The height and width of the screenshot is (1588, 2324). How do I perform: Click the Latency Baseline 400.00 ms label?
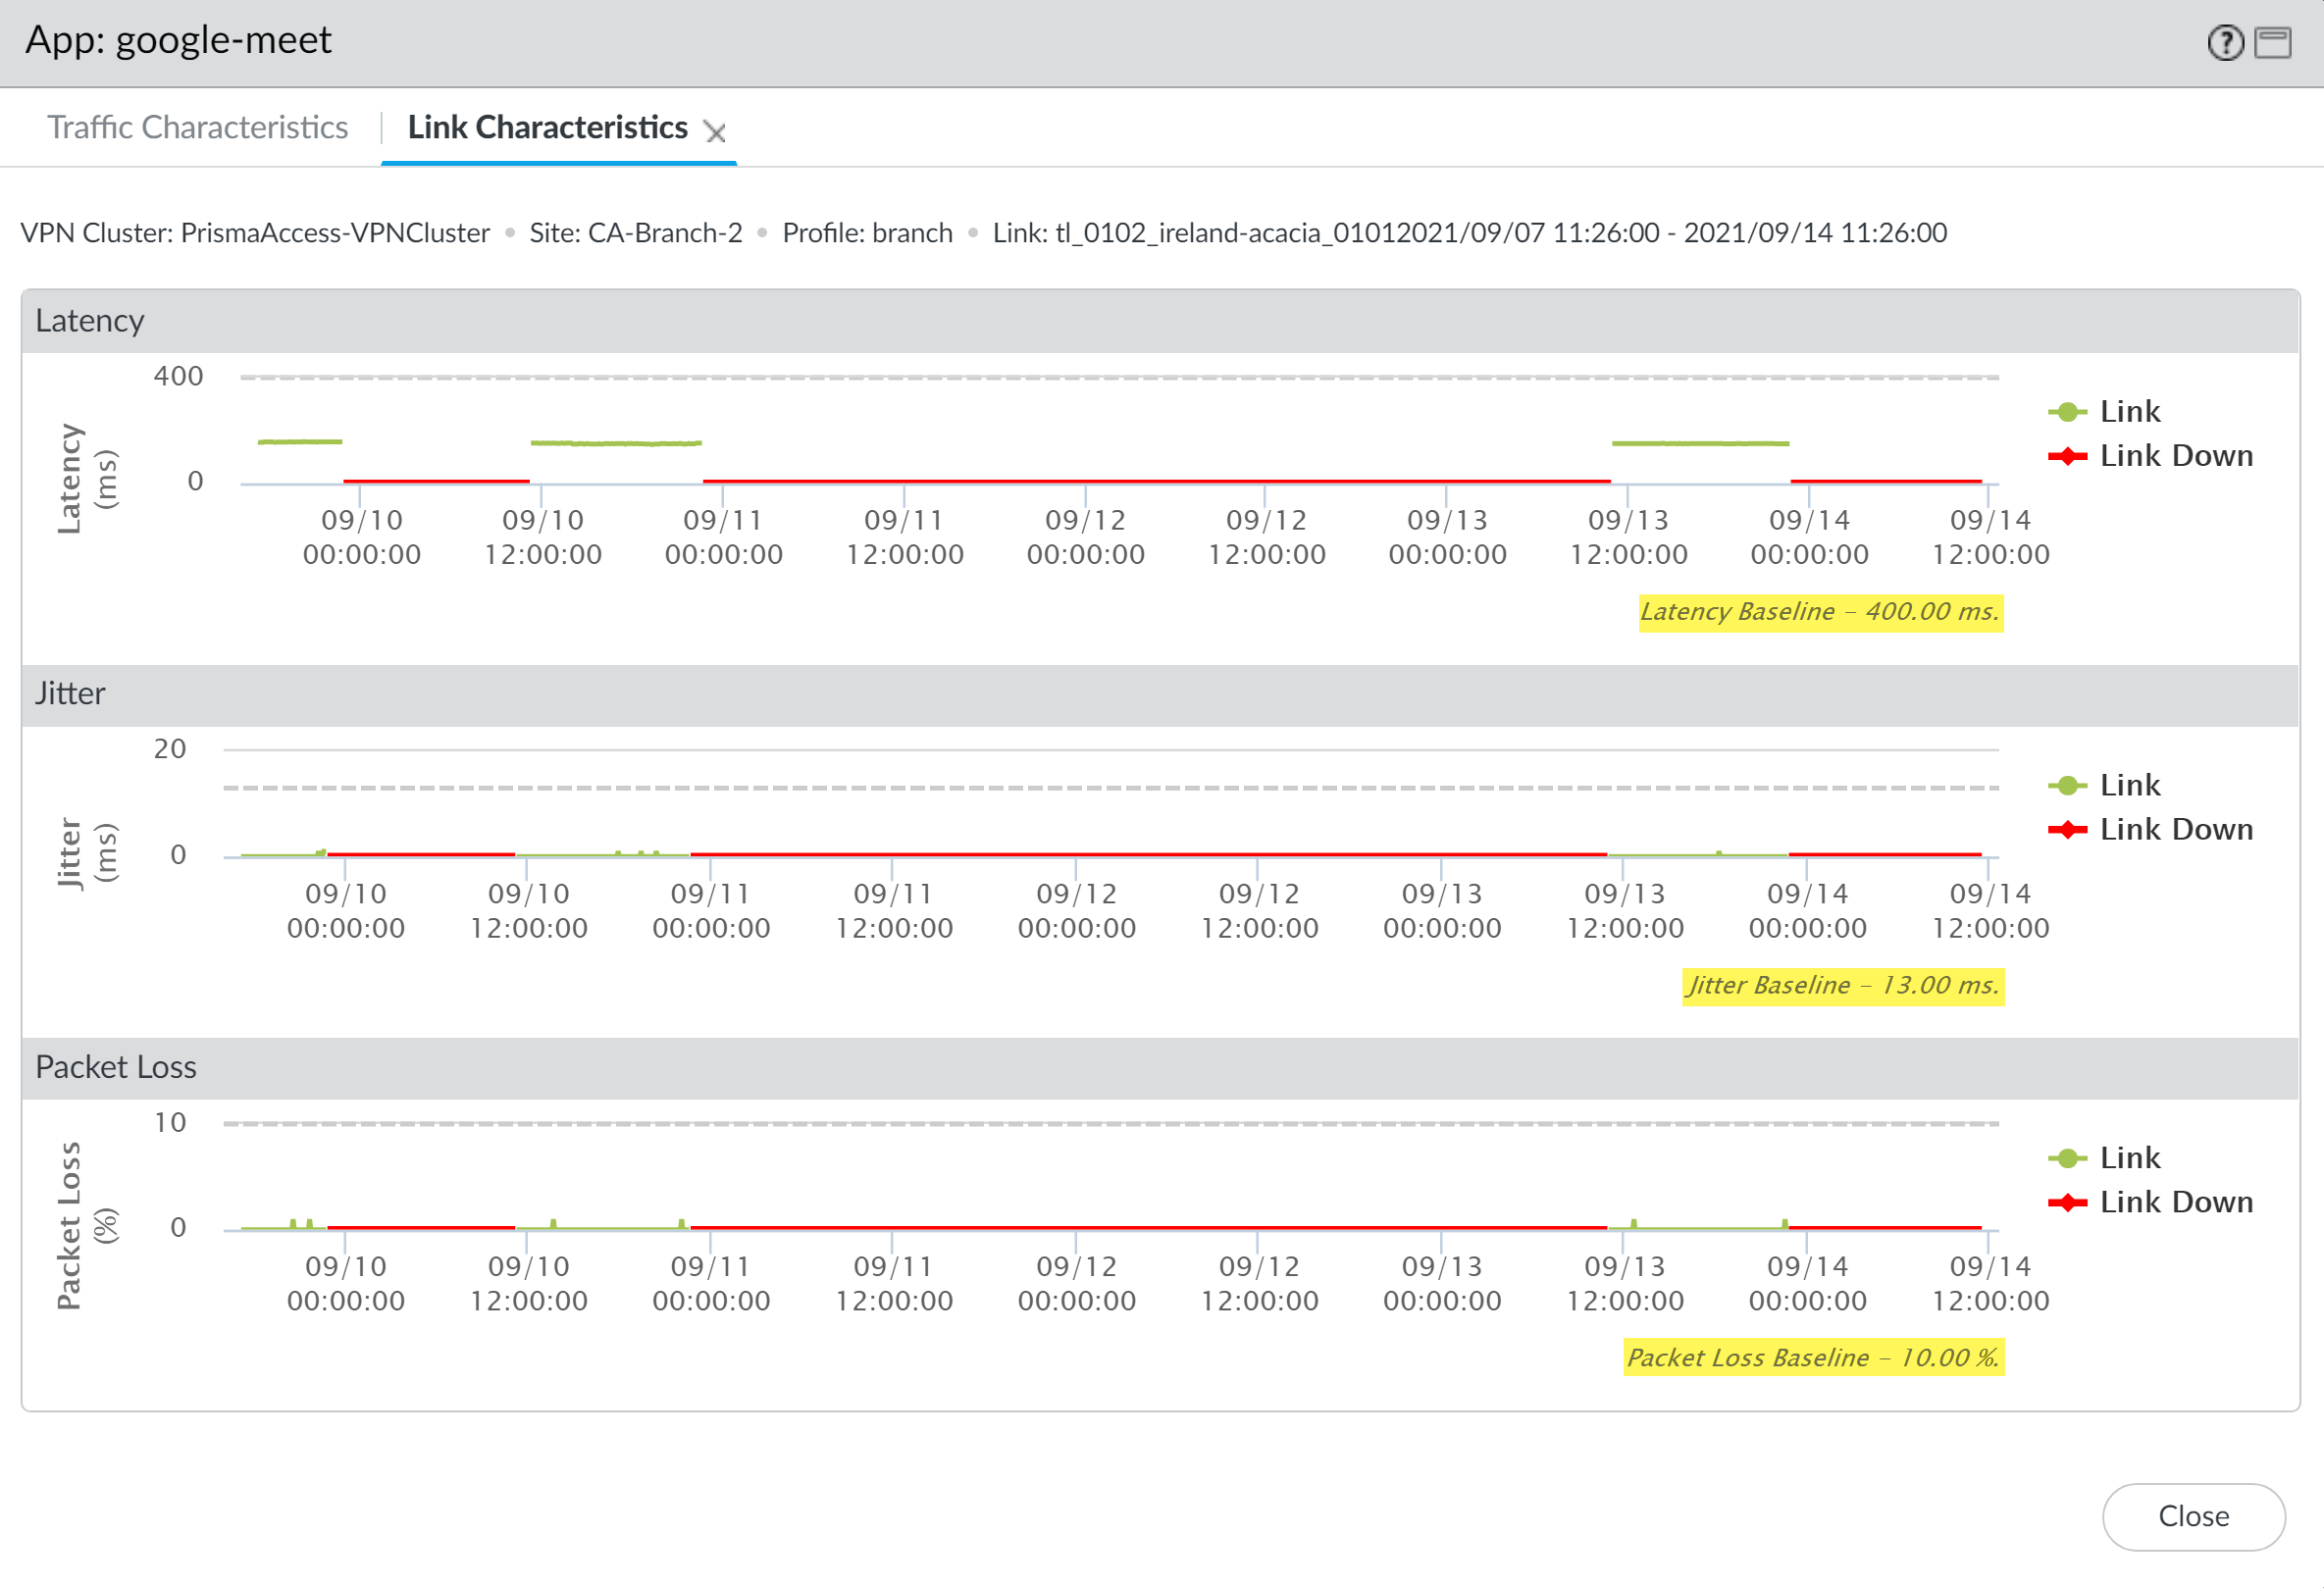pos(1819,612)
